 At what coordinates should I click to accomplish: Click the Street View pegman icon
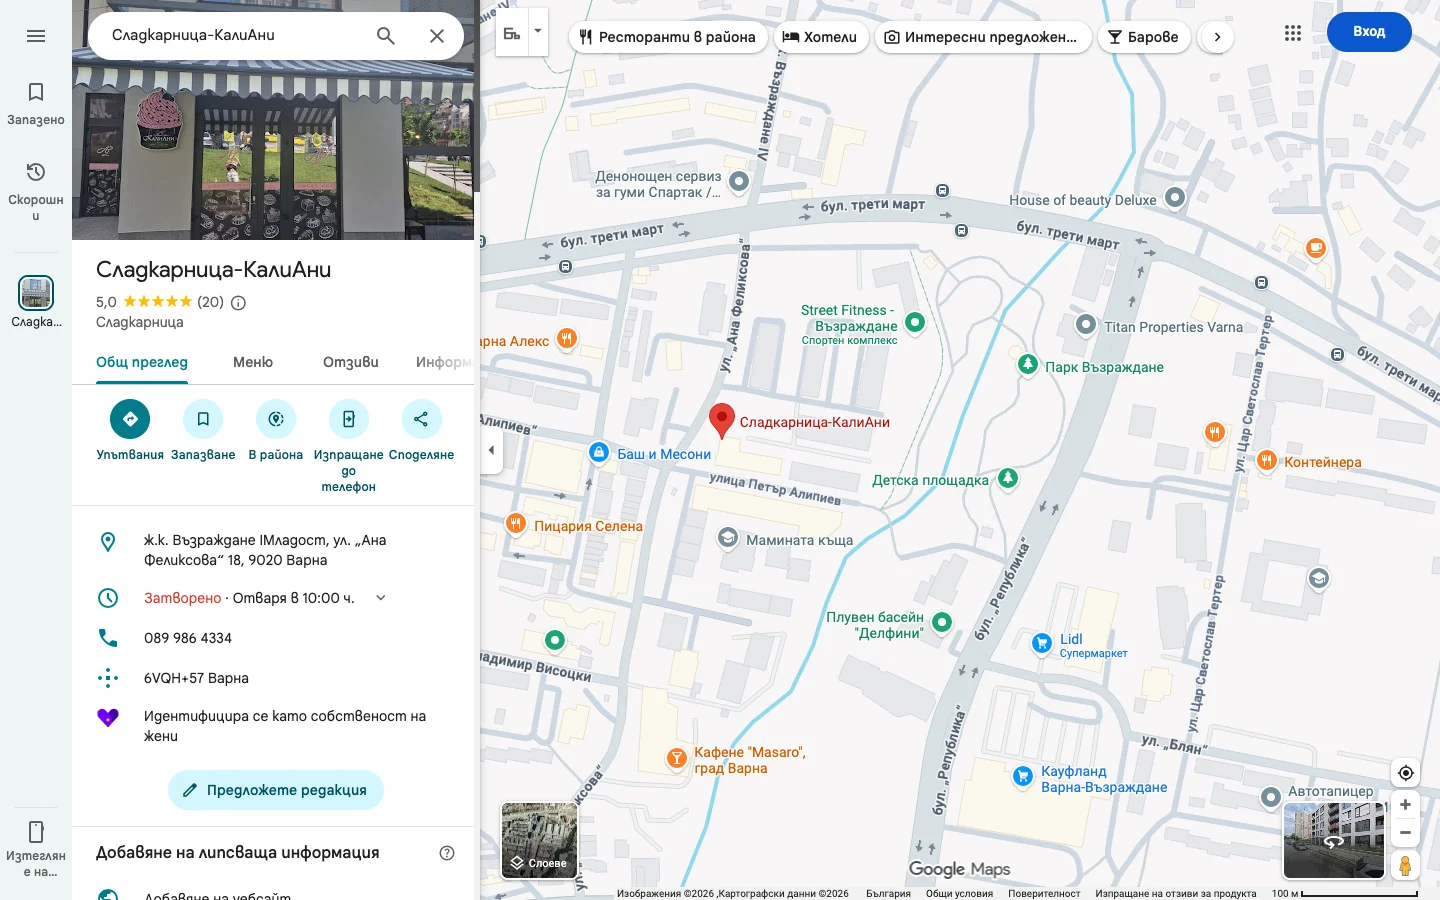1405,866
